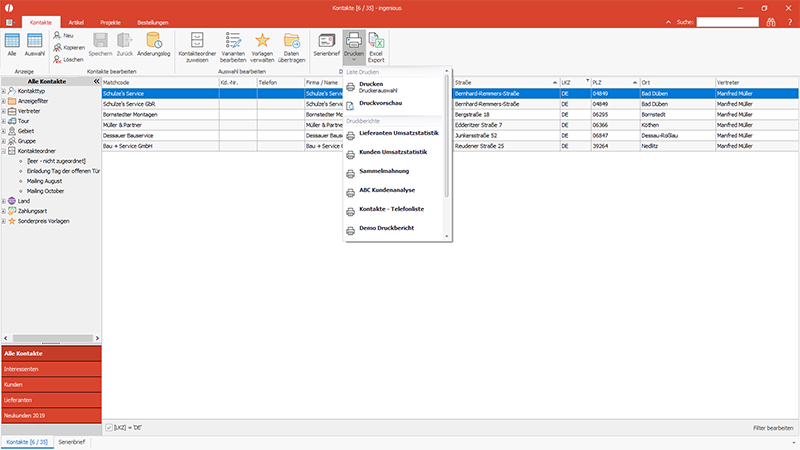Screen dimensions: 800x450
Task: Open the Lieferanten section
Action: tap(51, 400)
